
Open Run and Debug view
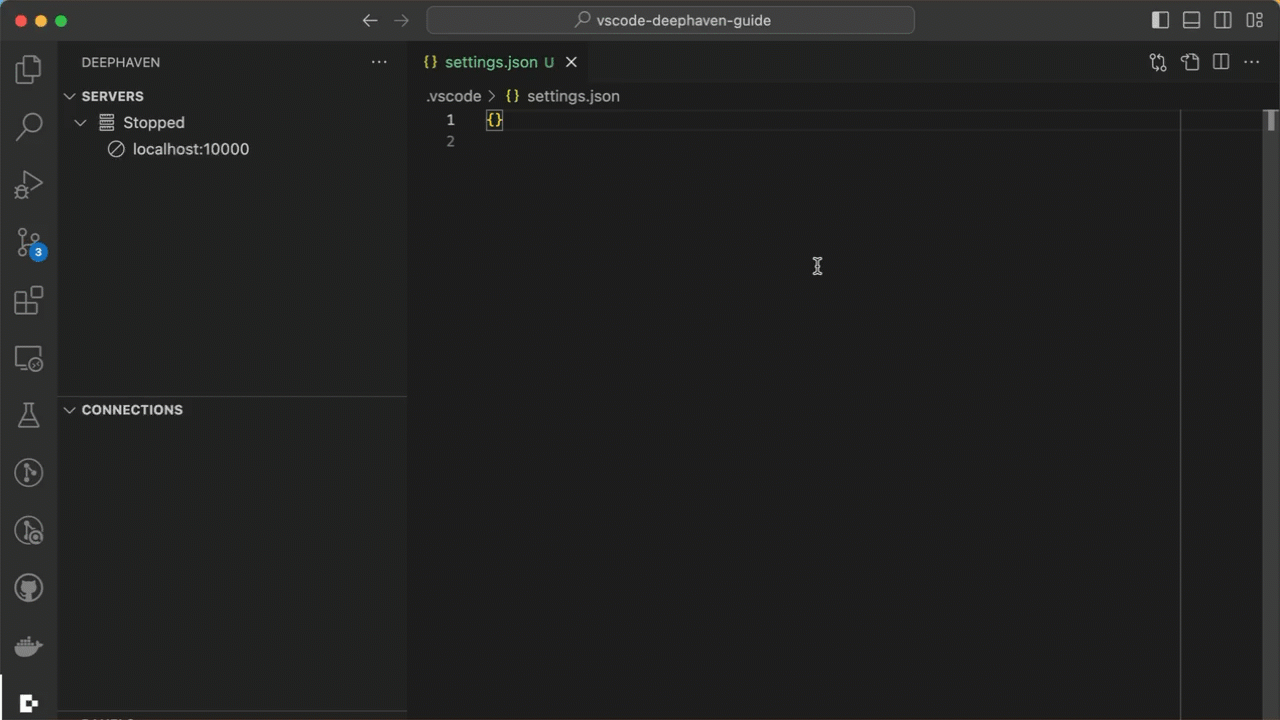coord(29,185)
